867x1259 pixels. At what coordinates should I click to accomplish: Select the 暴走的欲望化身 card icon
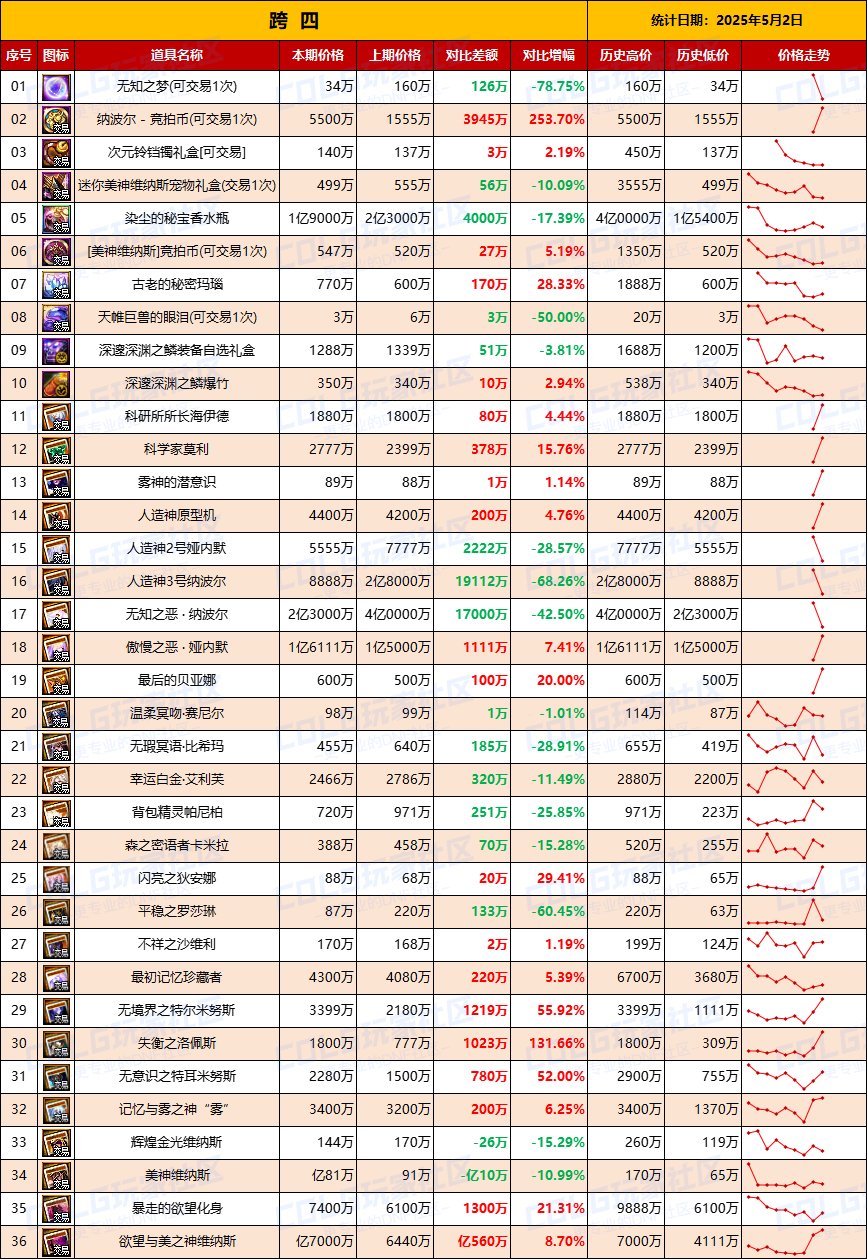[56, 1208]
